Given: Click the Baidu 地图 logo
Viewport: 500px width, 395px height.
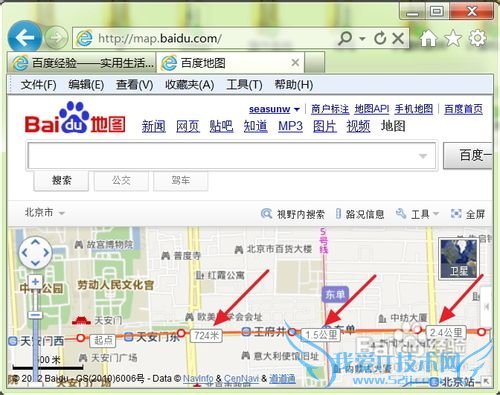Looking at the screenshot, I should pyautogui.click(x=75, y=118).
